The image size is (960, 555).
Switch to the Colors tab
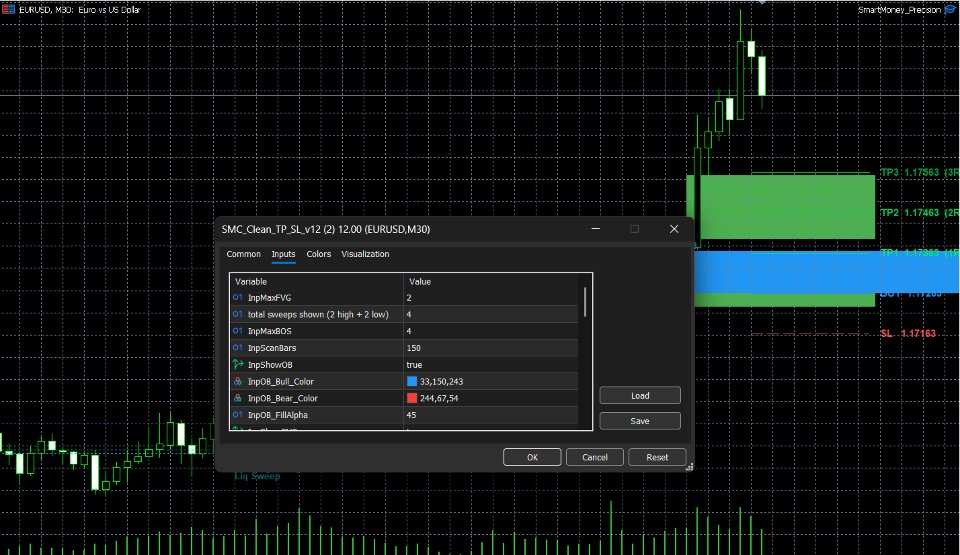(318, 254)
